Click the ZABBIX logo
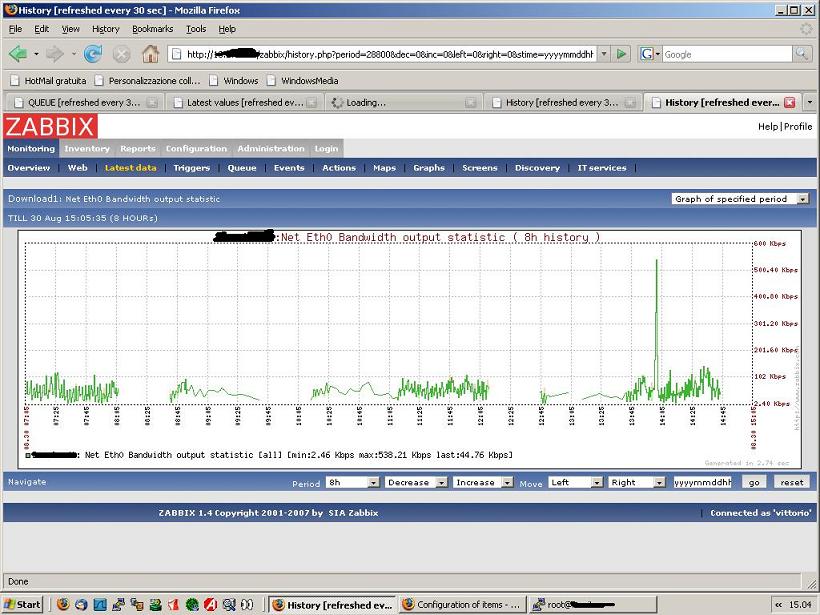The image size is (820, 615). tap(50, 126)
